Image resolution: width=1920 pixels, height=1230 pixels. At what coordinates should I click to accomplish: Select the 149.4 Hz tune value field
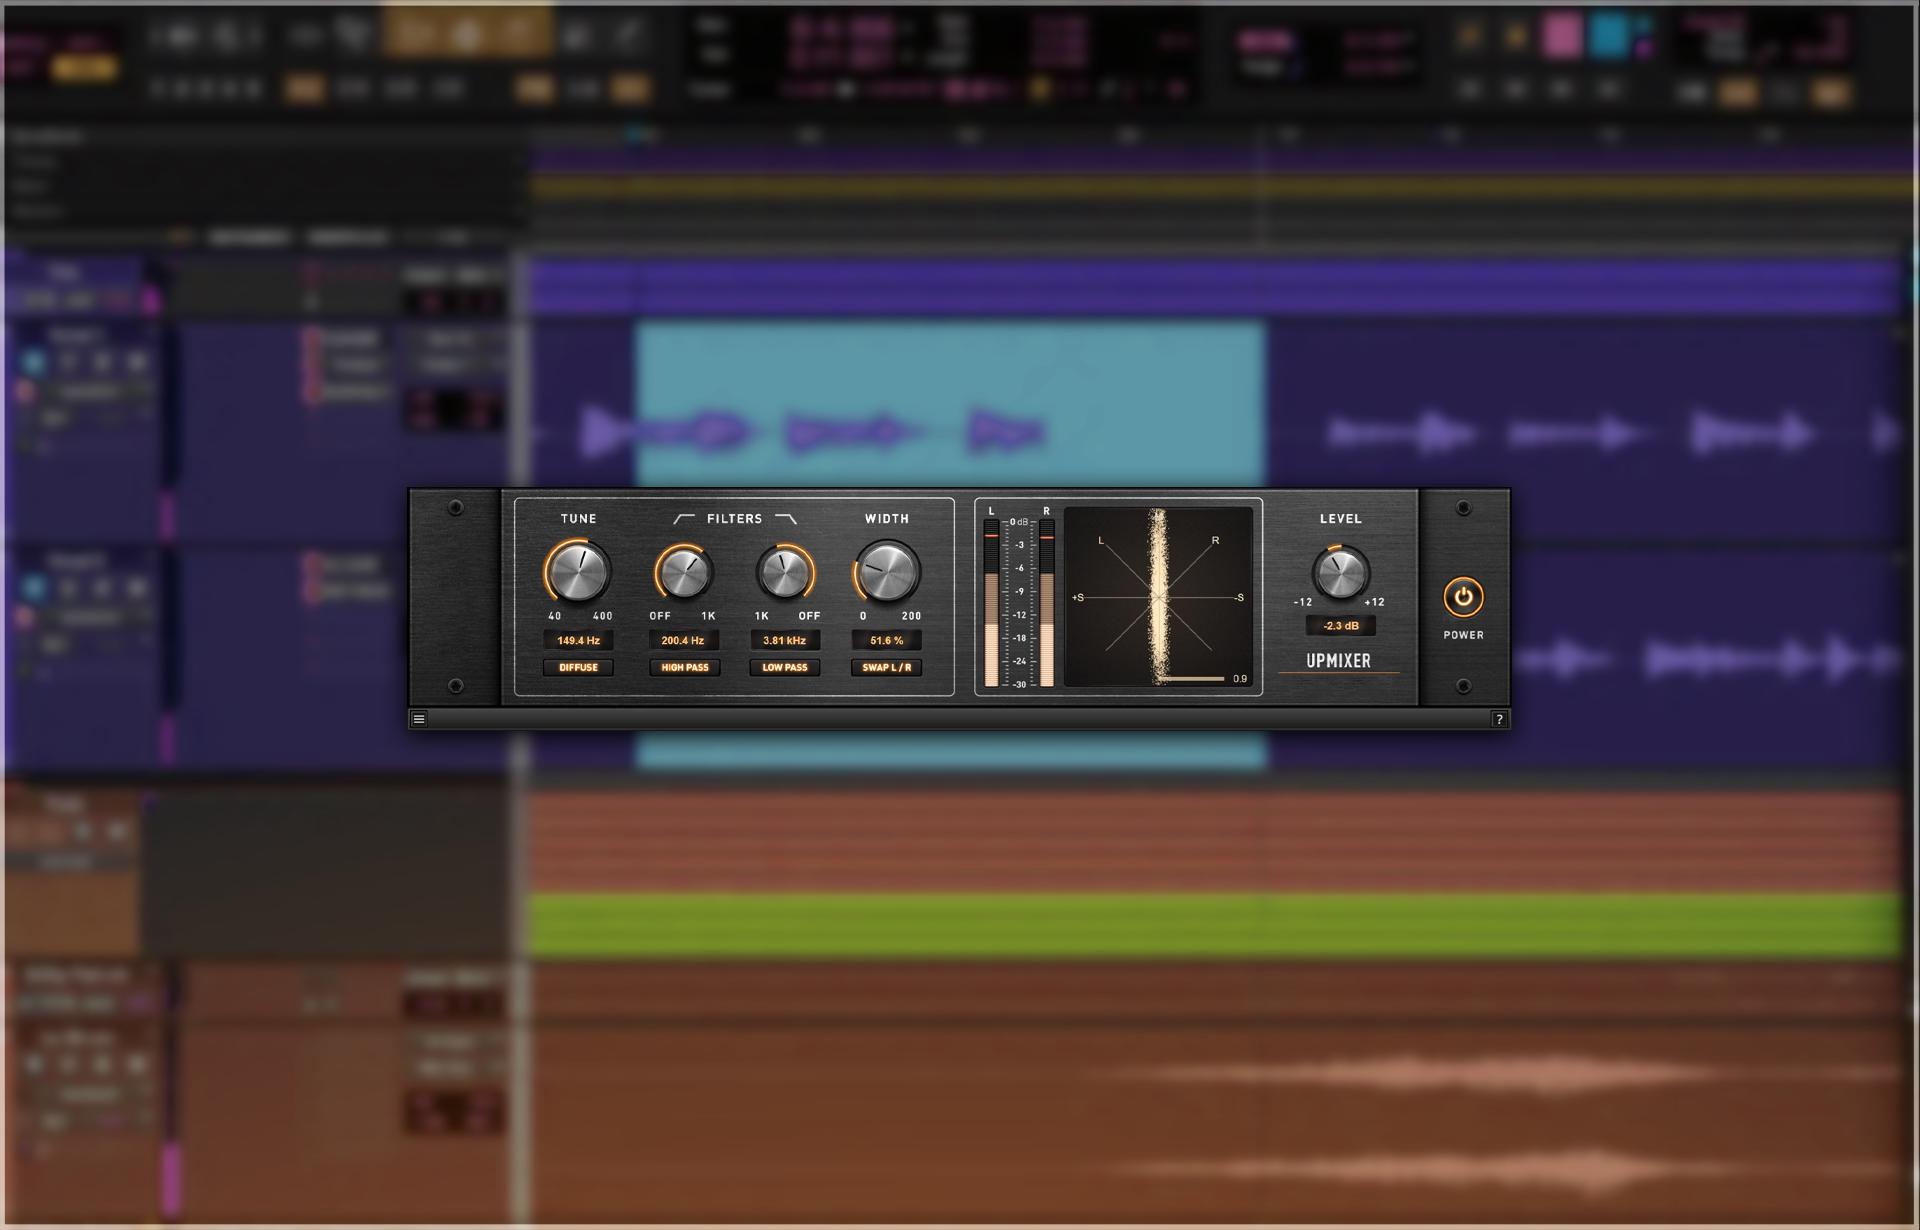578,640
